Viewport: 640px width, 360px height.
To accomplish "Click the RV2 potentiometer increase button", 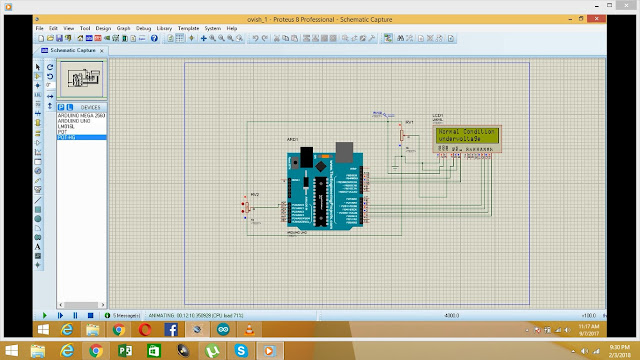I will 243,204.
